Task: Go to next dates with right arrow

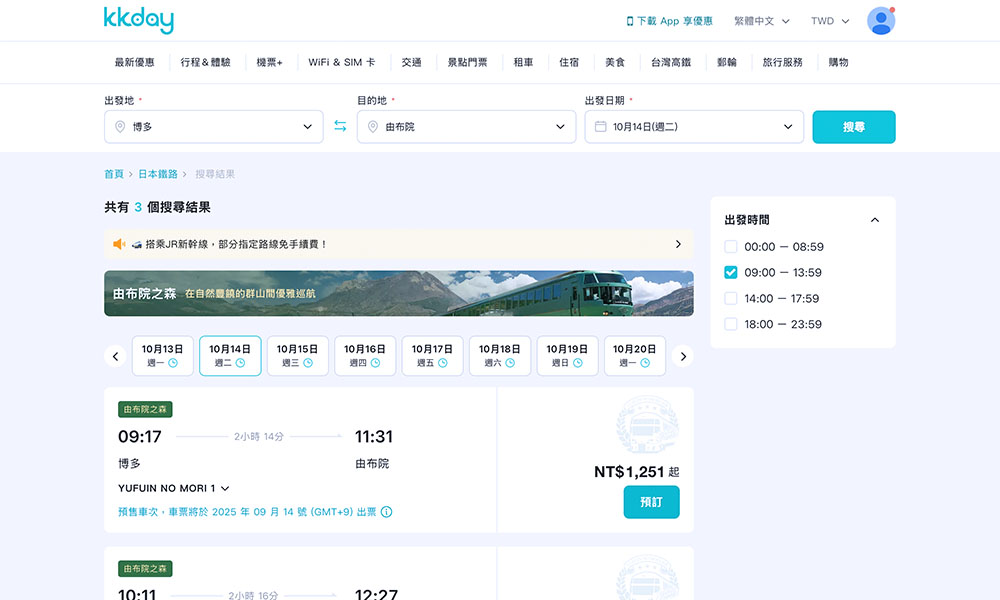Action: coord(682,356)
